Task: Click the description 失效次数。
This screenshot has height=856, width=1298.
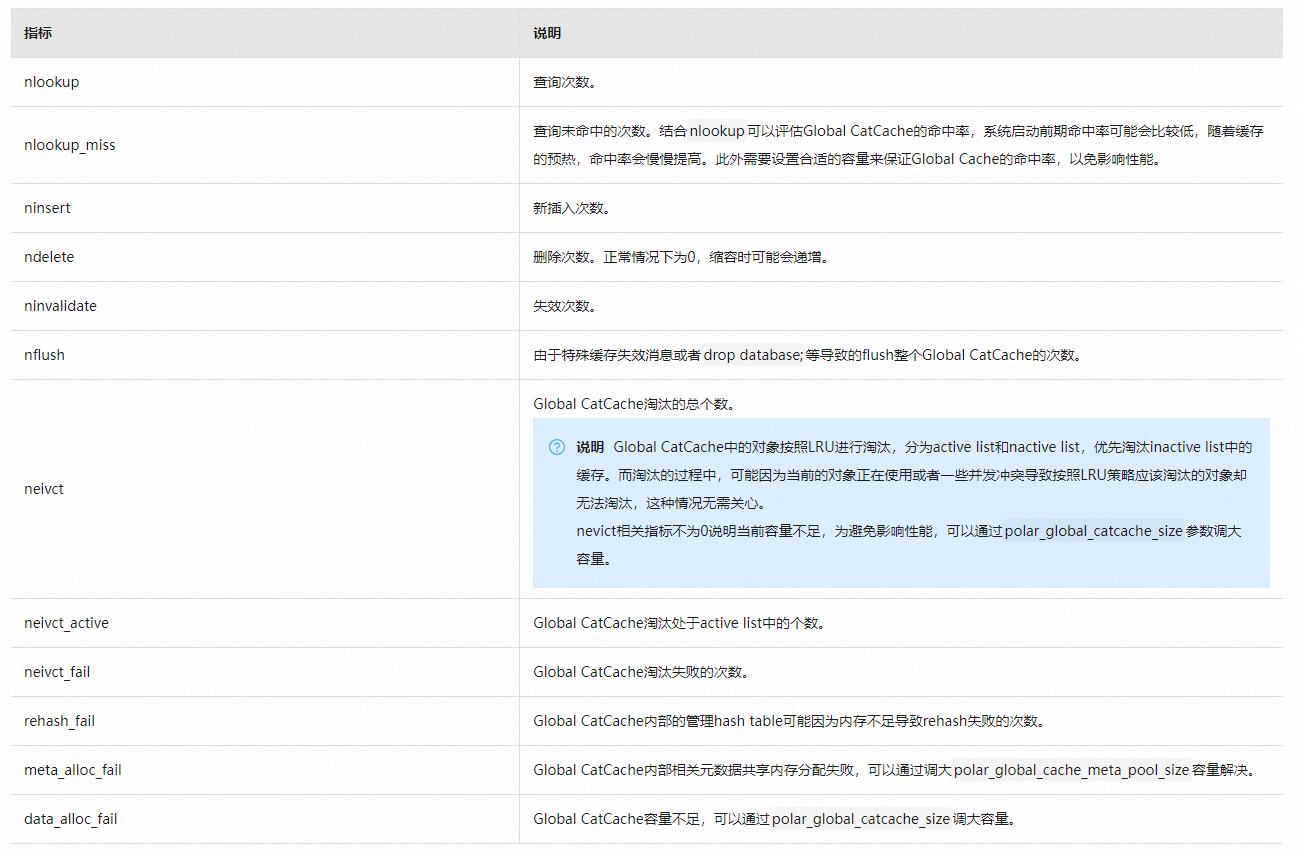Action: pos(565,306)
